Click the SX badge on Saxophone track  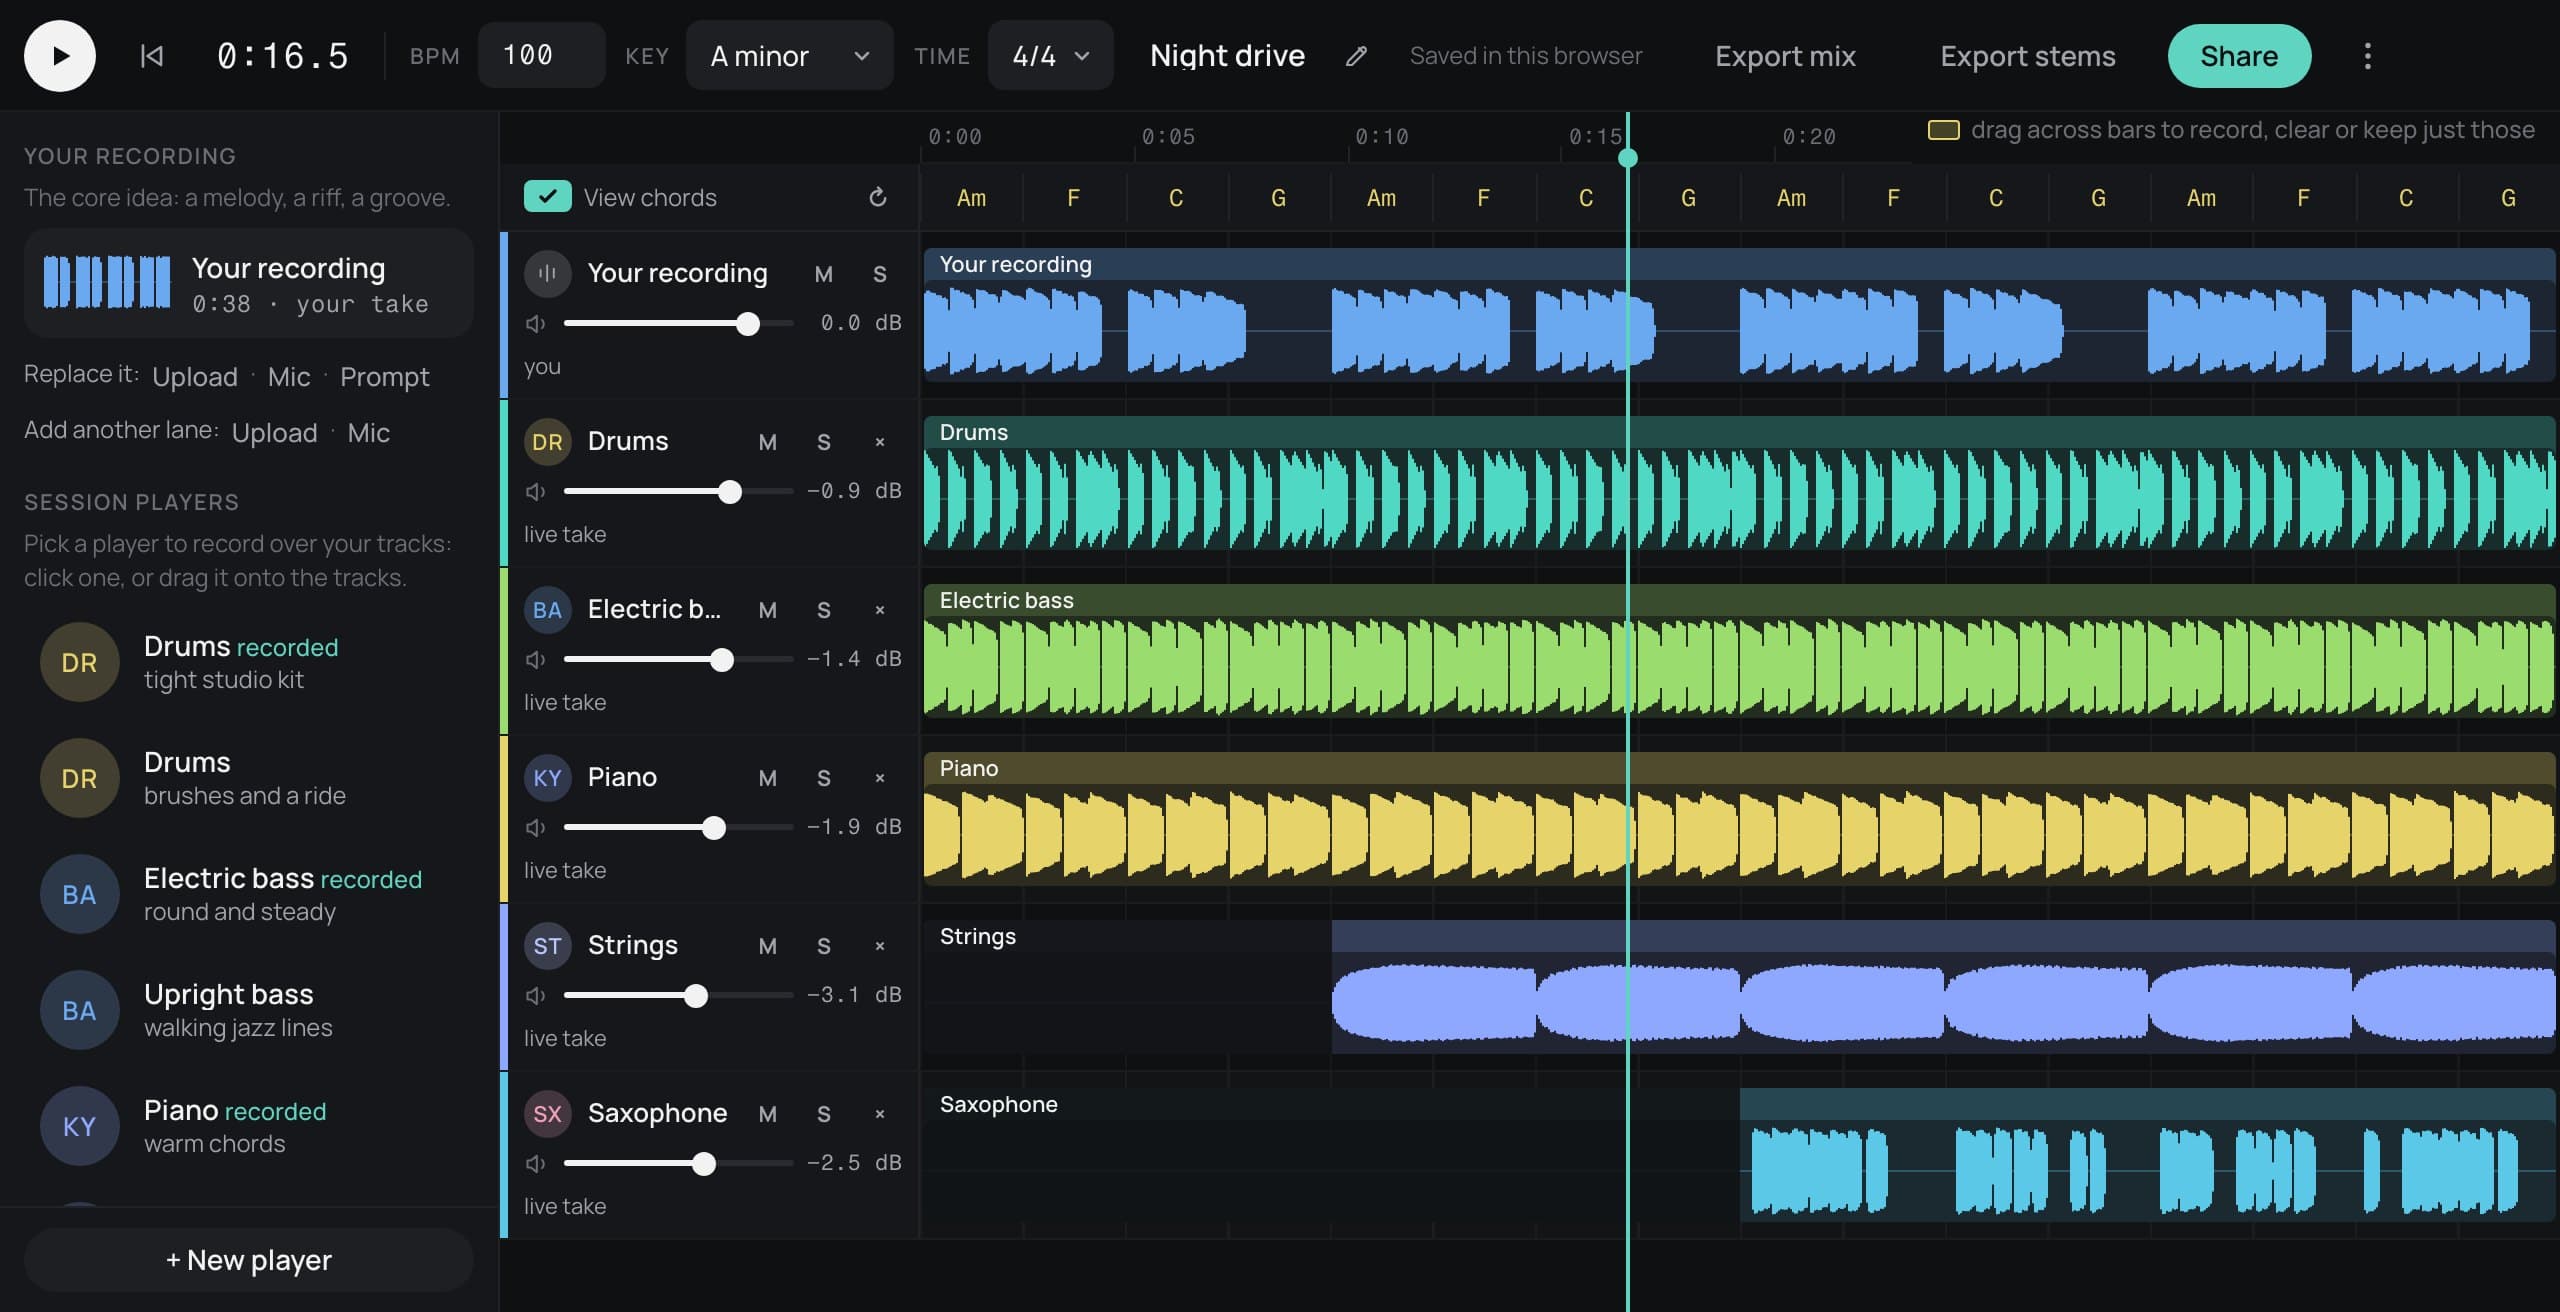(x=548, y=1114)
